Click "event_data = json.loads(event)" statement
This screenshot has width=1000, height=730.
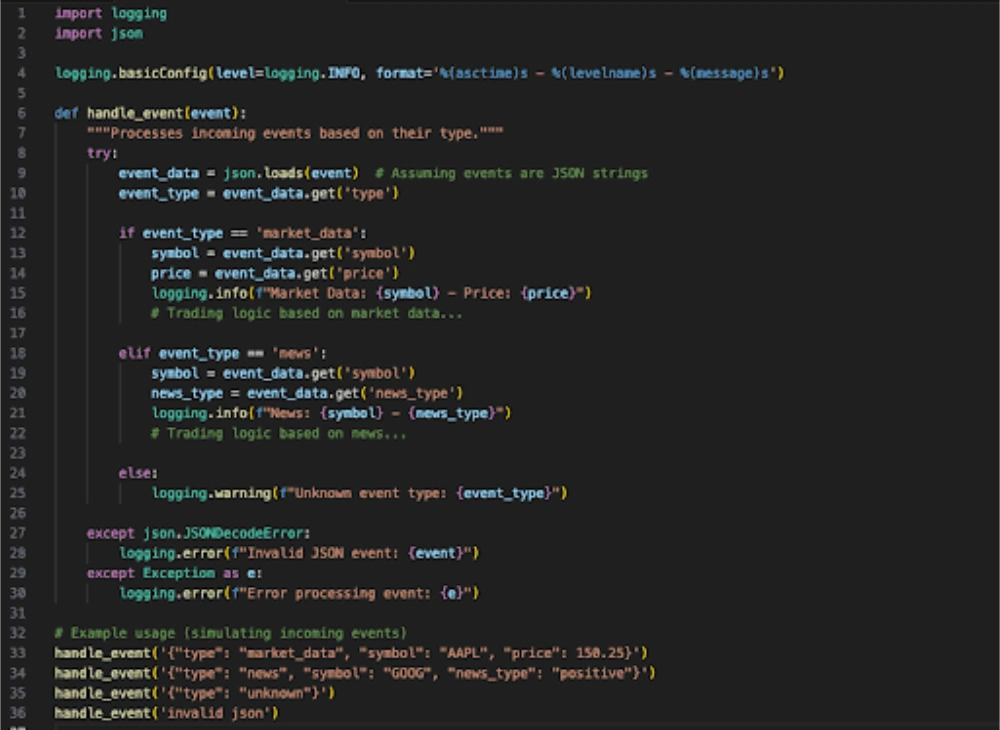(x=239, y=173)
